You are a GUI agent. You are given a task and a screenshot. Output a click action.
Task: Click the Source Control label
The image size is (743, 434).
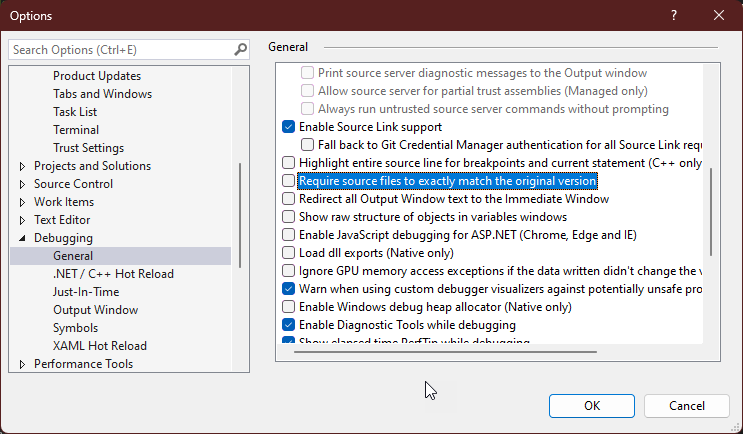[73, 184]
